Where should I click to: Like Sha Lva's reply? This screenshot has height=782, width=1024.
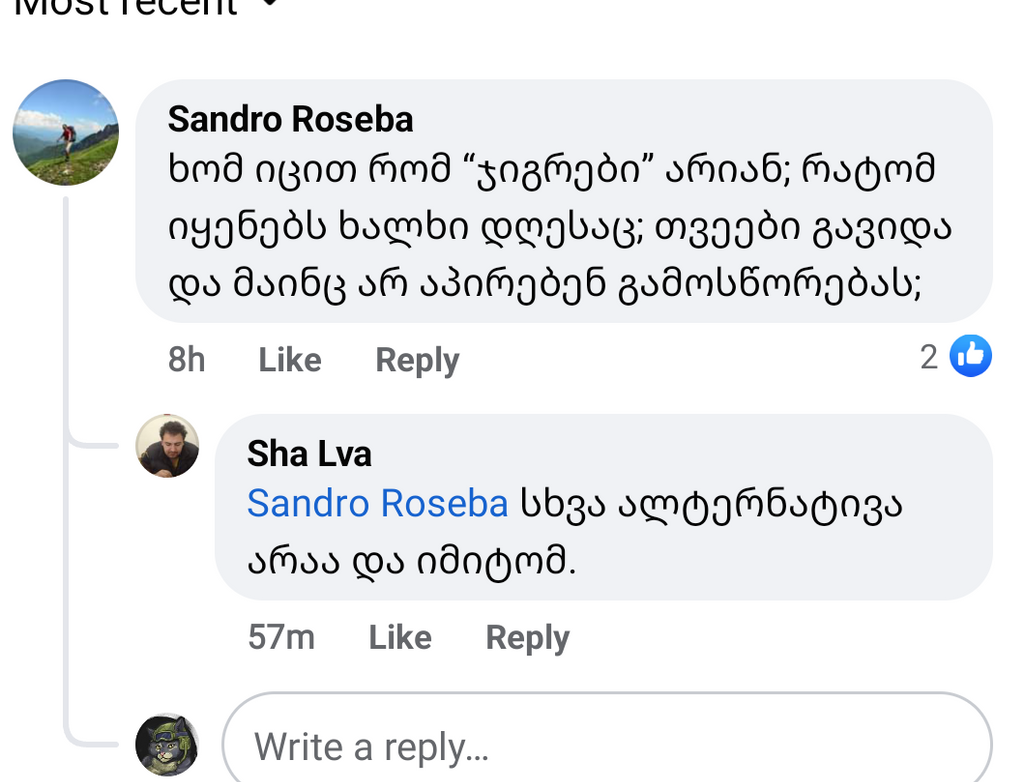400,637
